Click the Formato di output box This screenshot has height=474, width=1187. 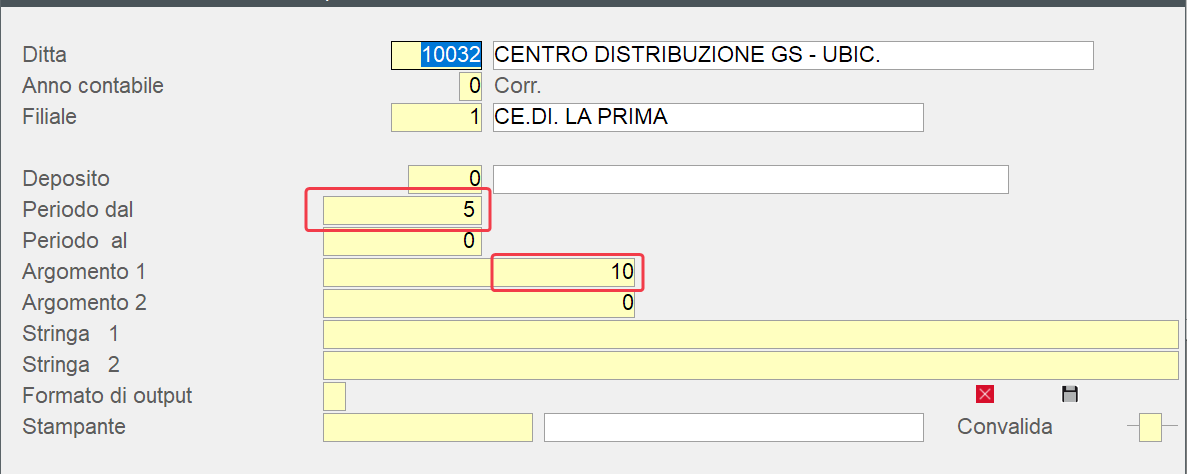[335, 396]
